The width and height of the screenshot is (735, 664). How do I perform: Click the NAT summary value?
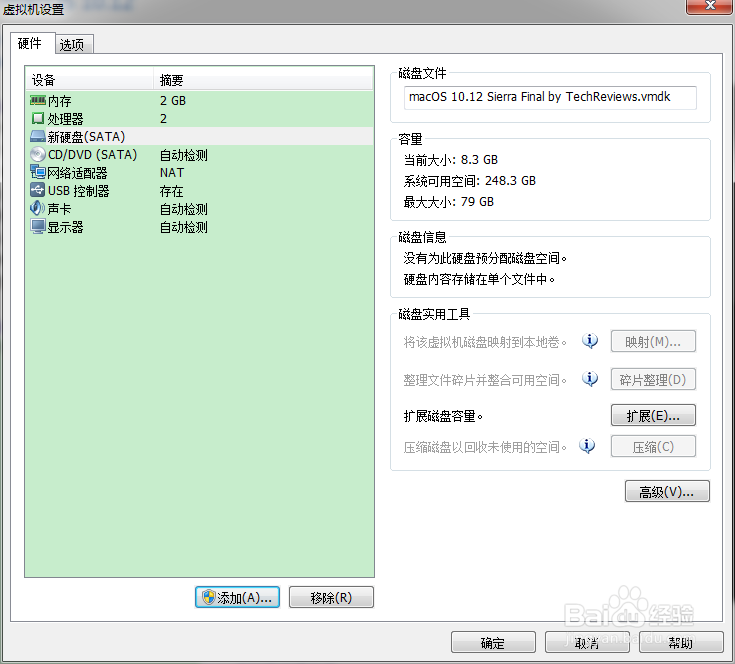[x=172, y=172]
